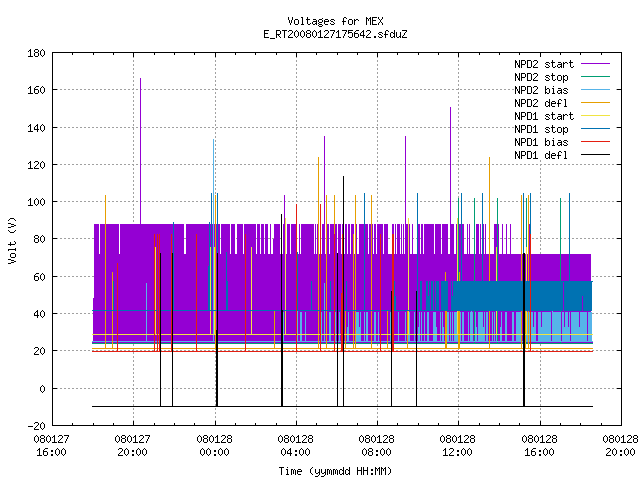
Task: Click the x-axis label 080128 16:00
Action: [540, 446]
